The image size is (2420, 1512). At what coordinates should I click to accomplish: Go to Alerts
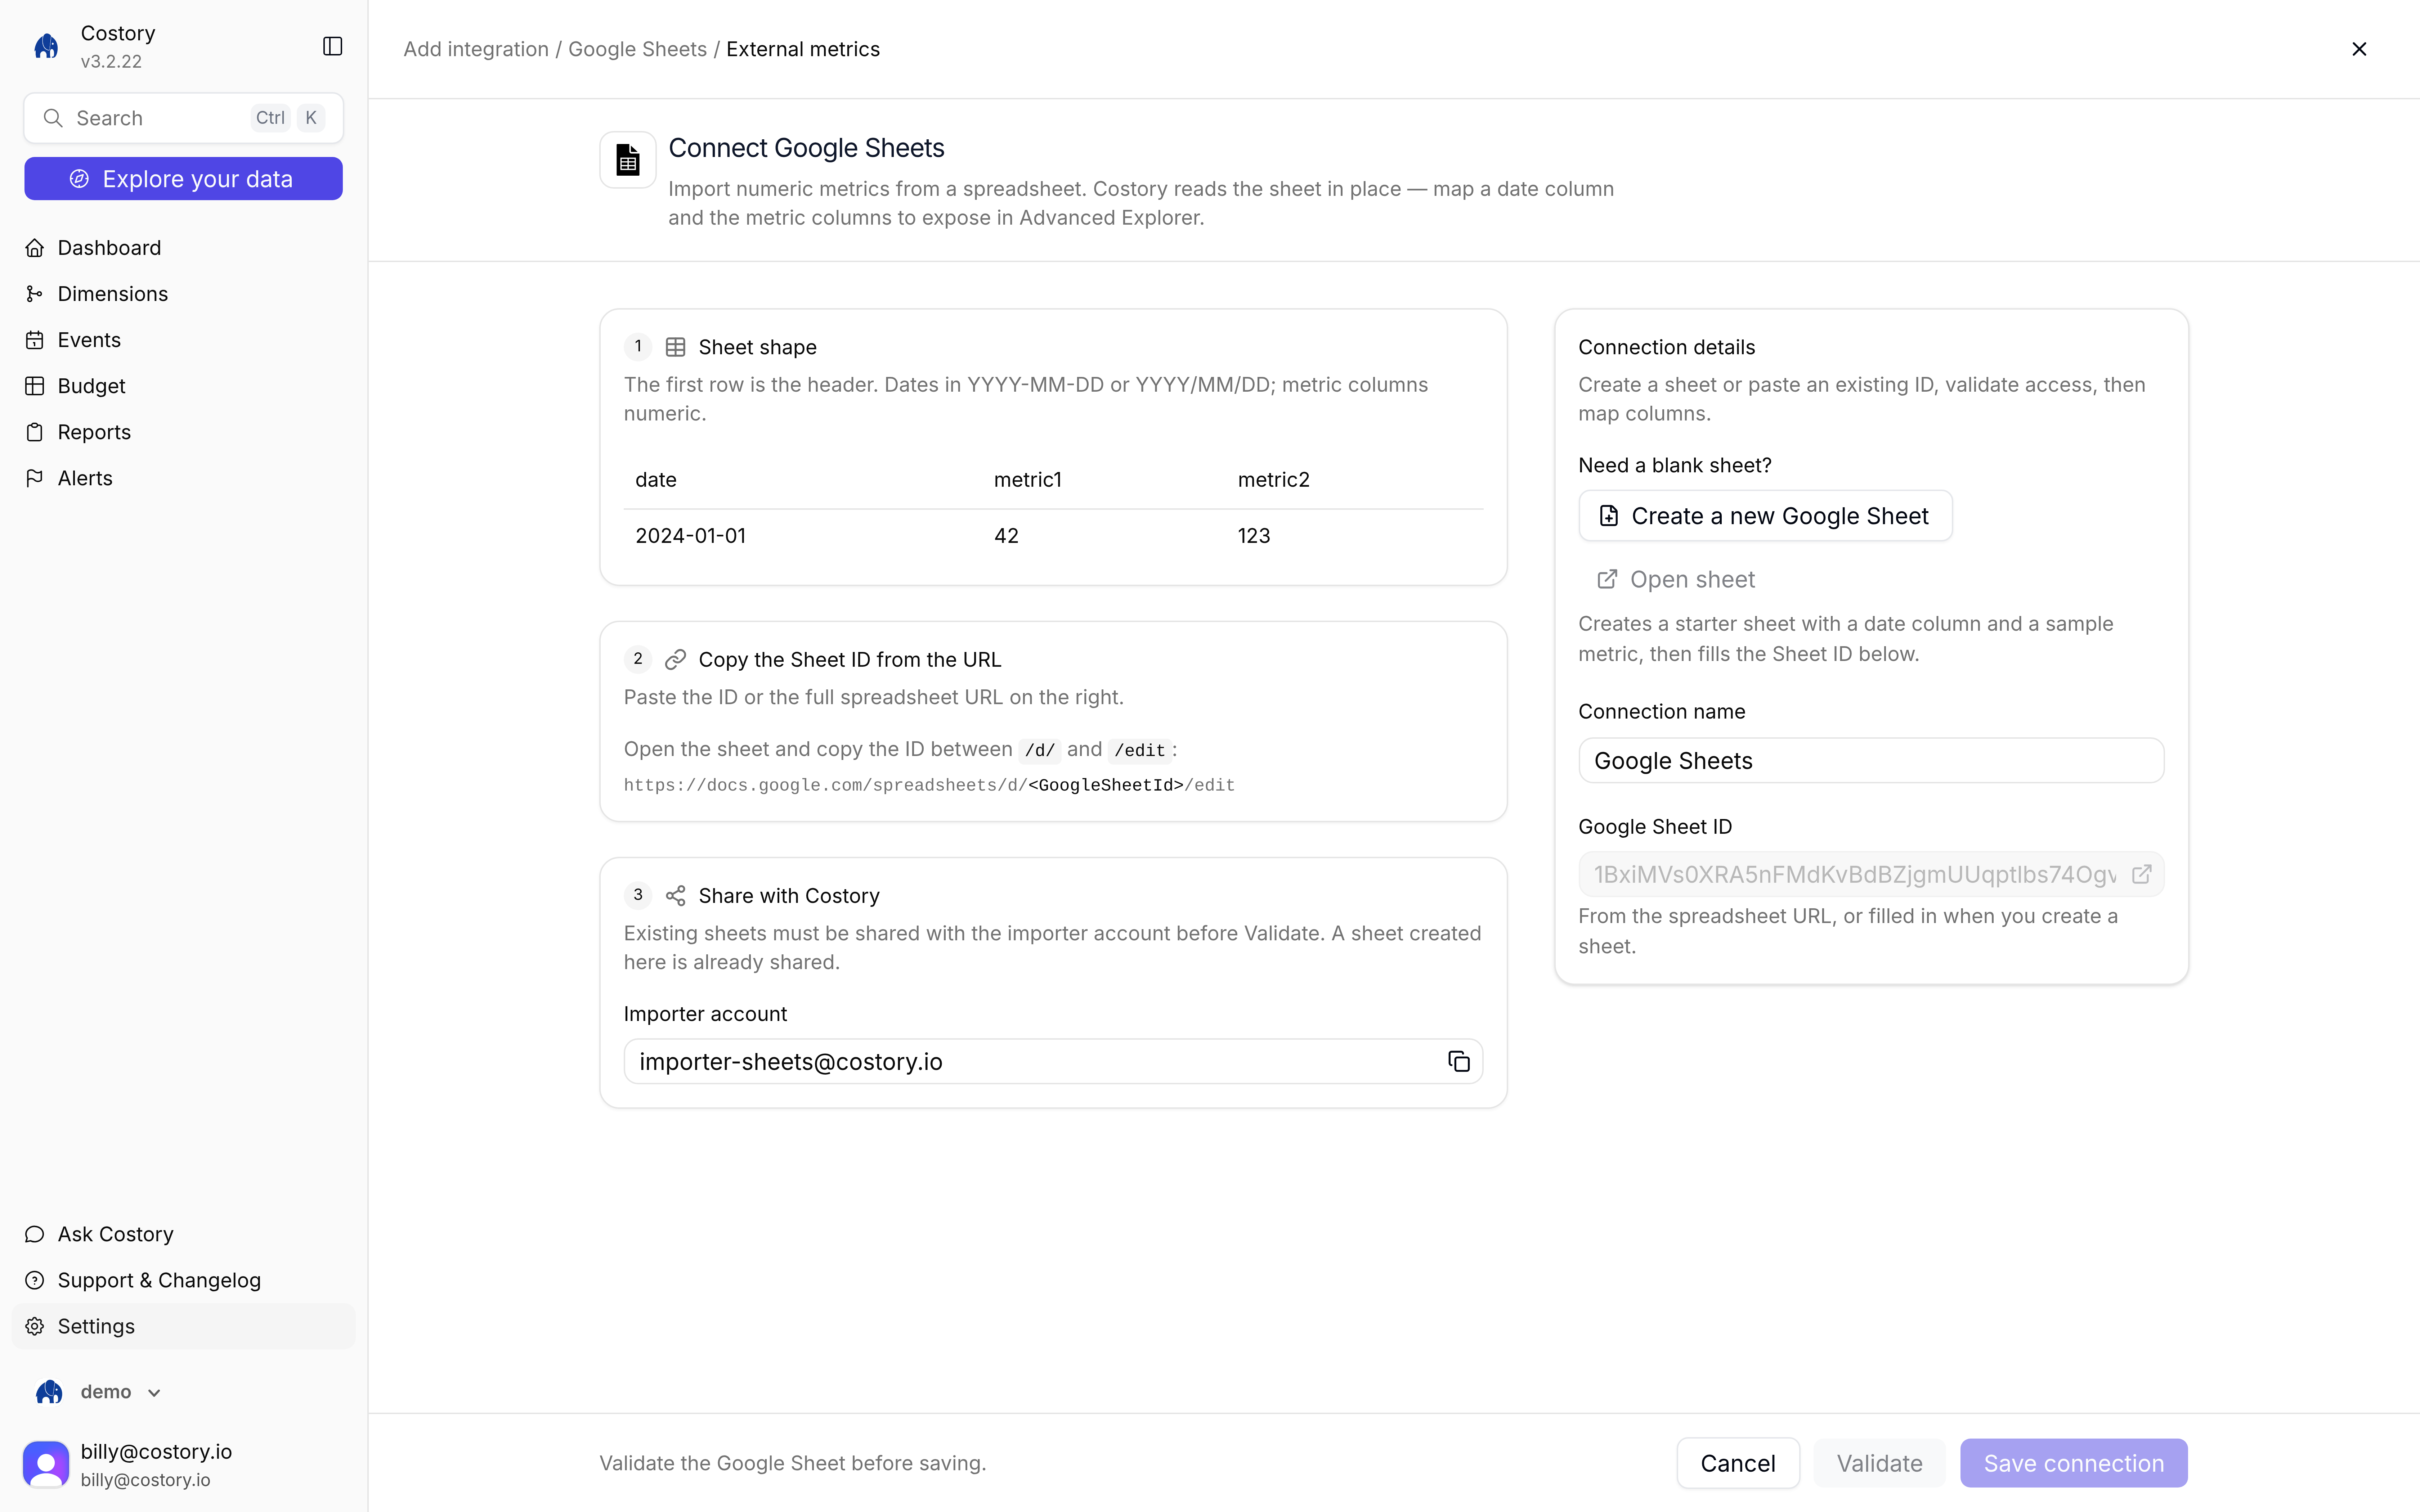184,478
